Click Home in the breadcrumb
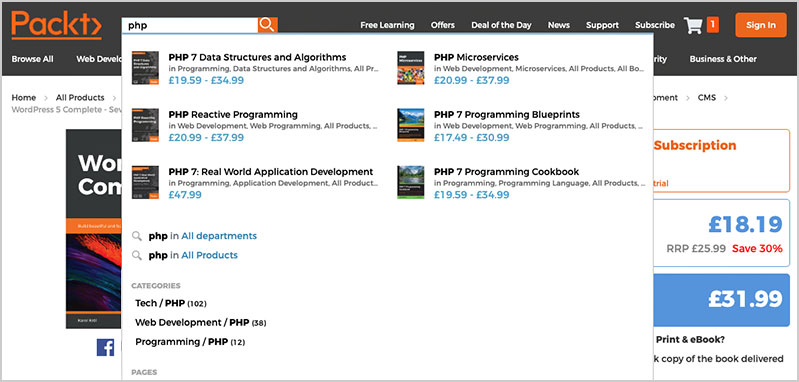The height and width of the screenshot is (382, 799). [24, 97]
